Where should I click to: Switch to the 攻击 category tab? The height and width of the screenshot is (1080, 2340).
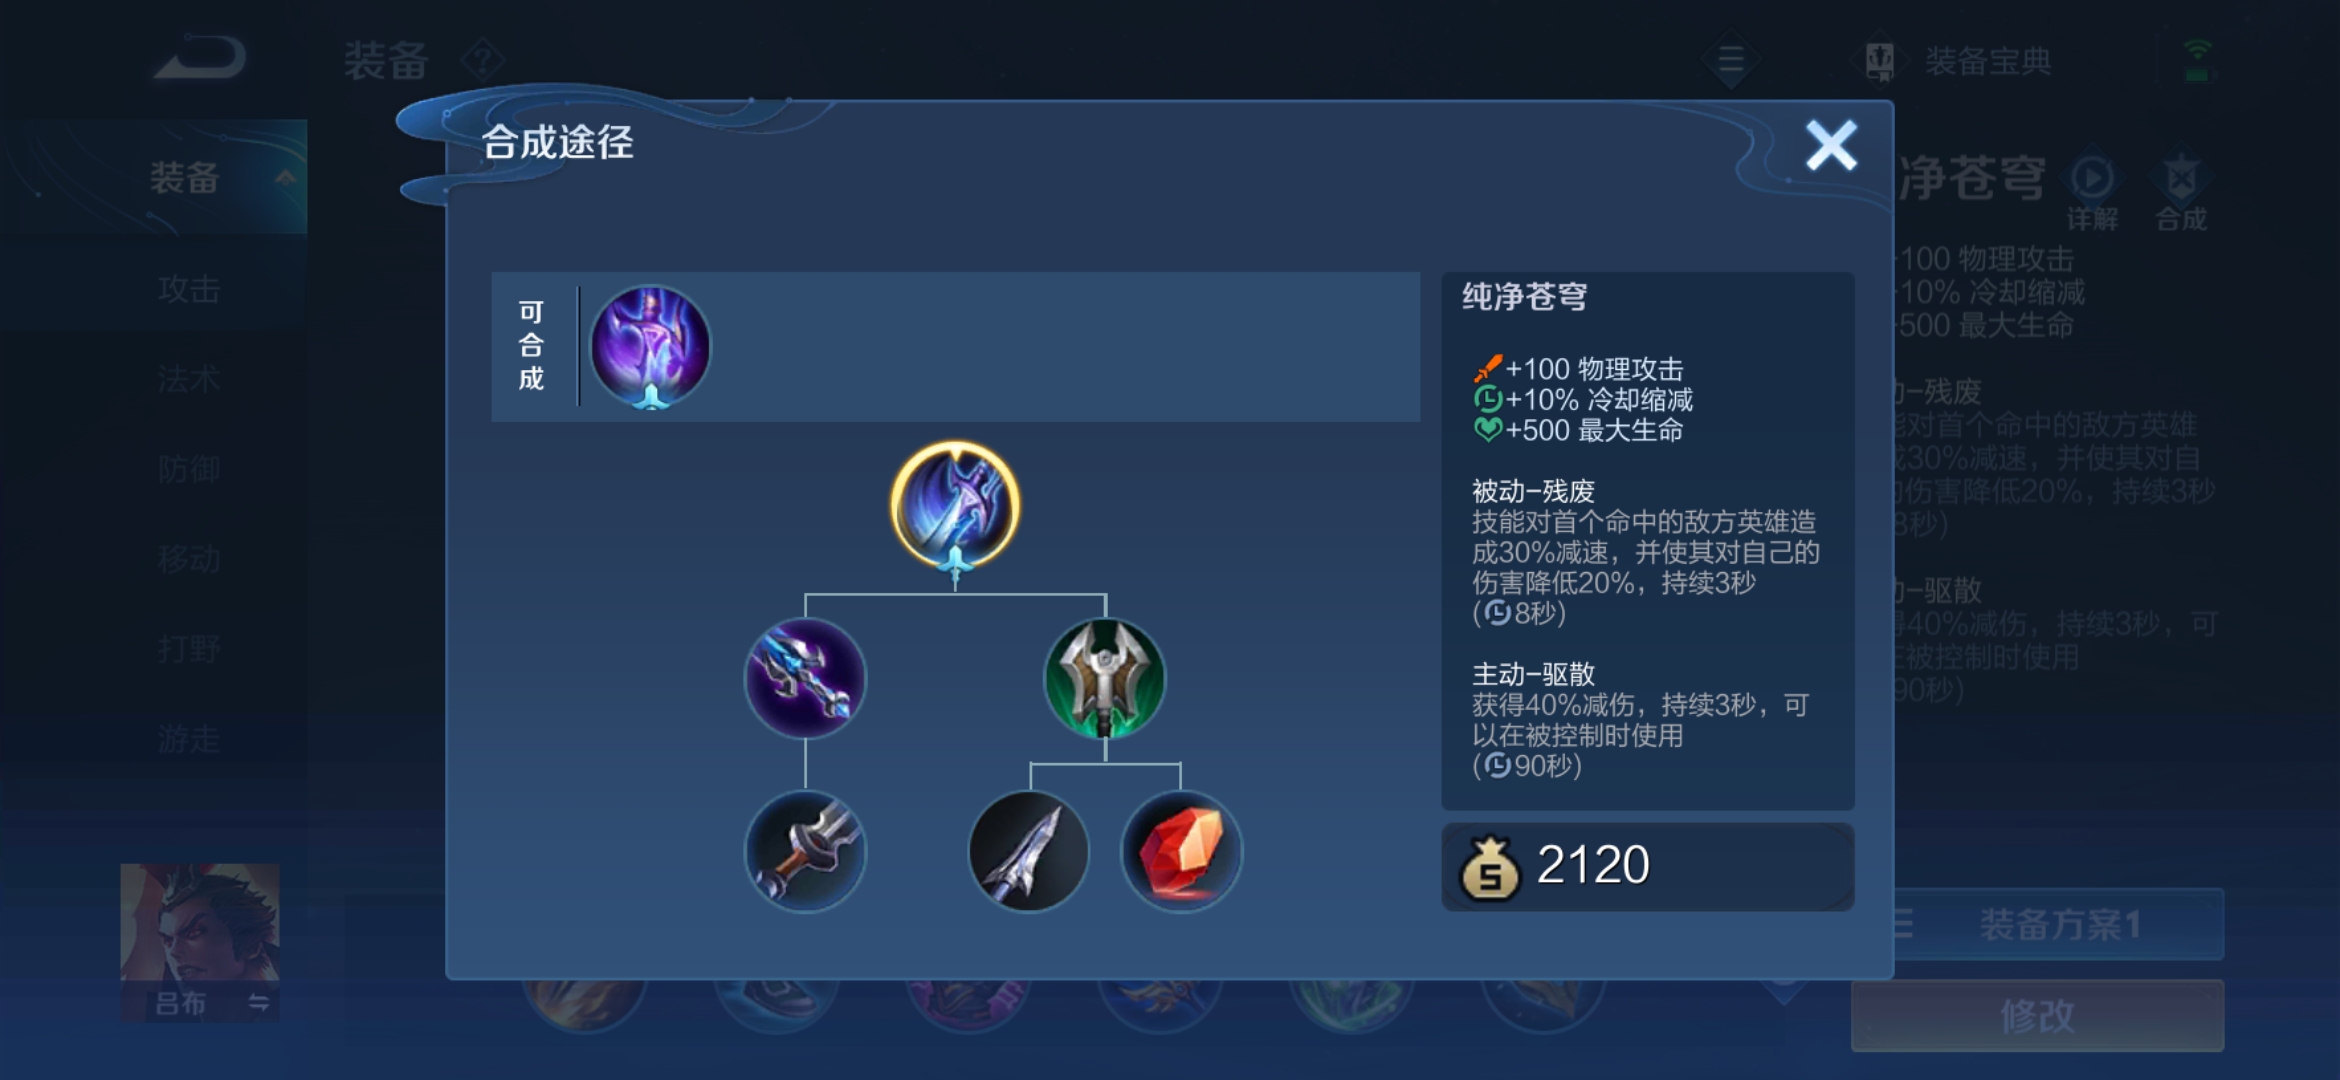[x=188, y=290]
